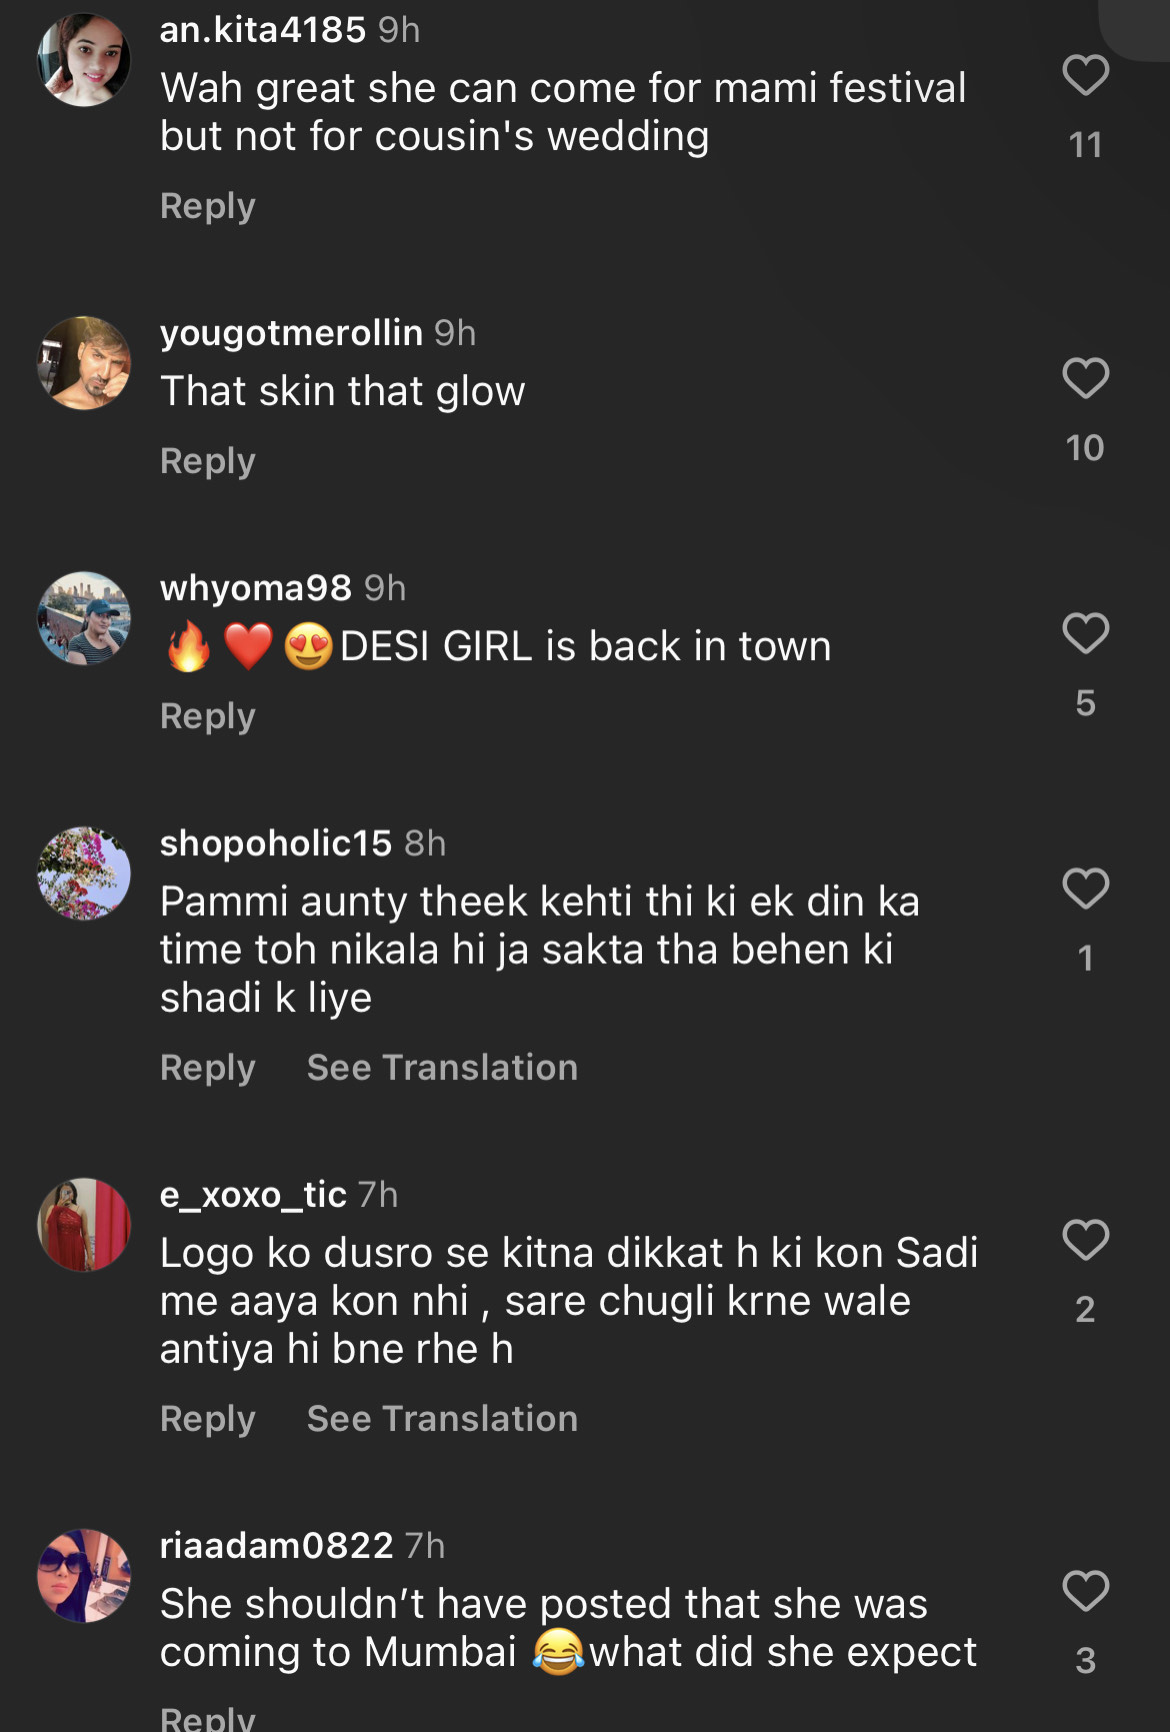1170x1732 pixels.
Task: Open riaadam0822 username link
Action: tap(276, 1545)
